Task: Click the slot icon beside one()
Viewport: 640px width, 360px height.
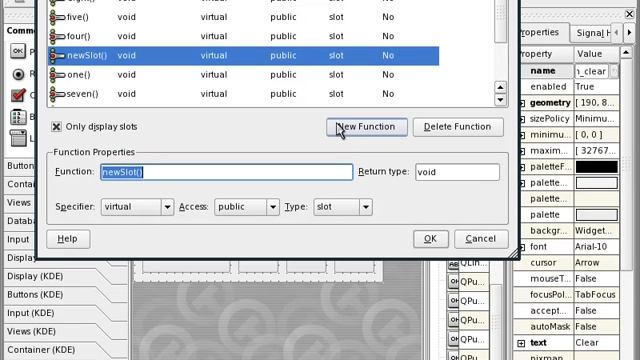Action: click(57, 75)
